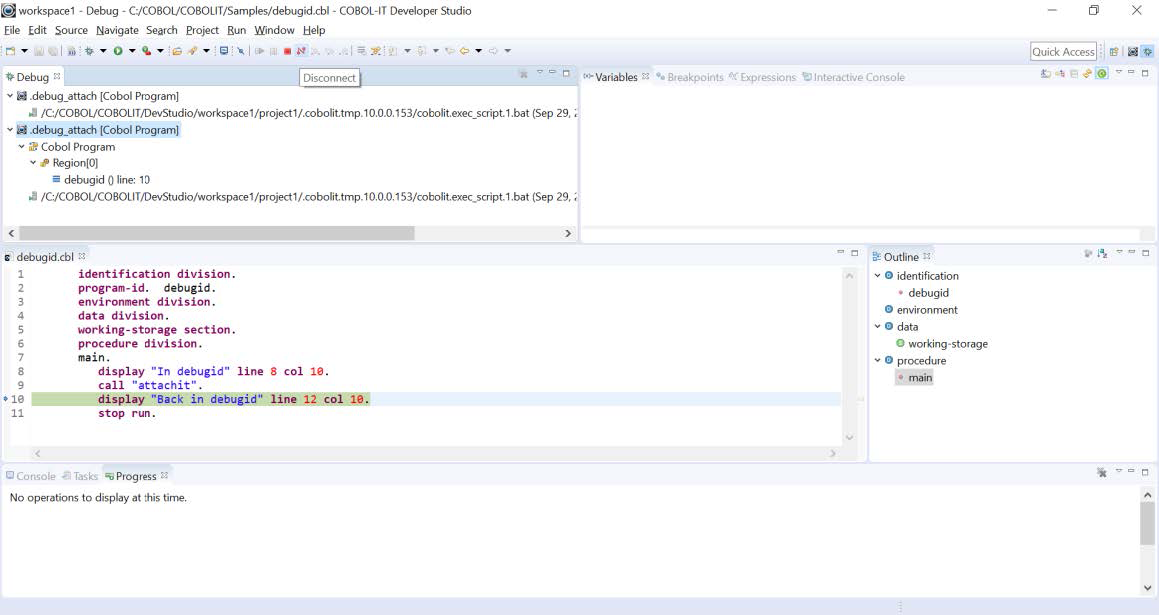Click the Terminate icon in the toolbar
Screen dimensions: 1159x615
pyautogui.click(x=287, y=50)
